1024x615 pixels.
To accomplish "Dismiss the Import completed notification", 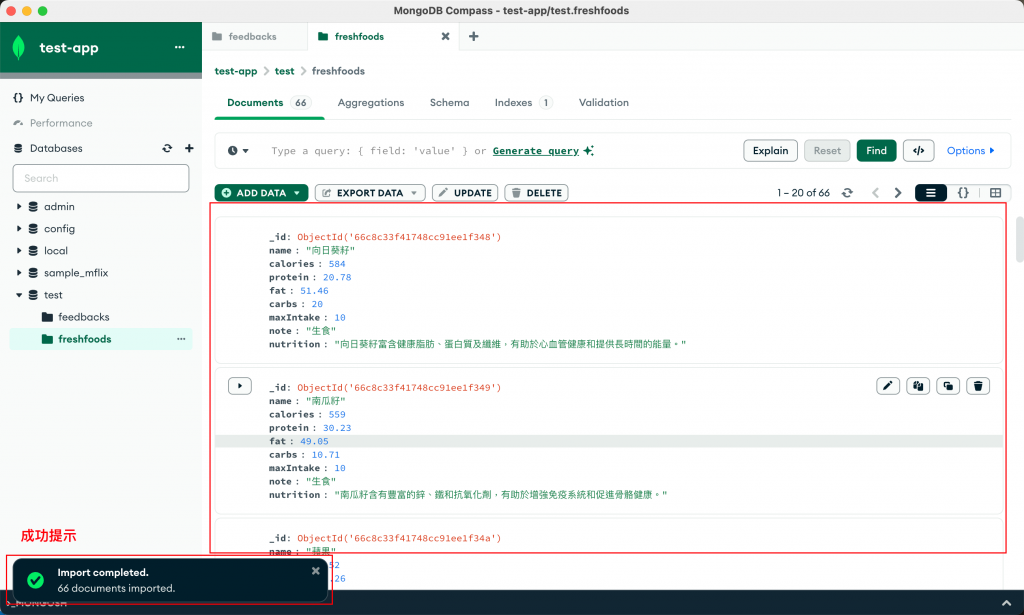I will tap(315, 571).
